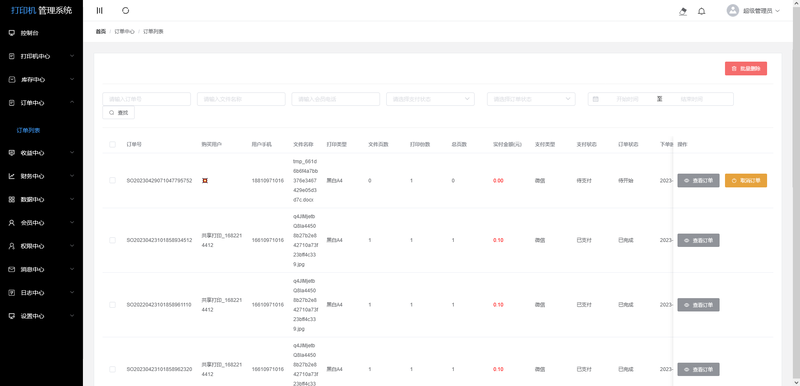Image resolution: width=800 pixels, height=386 pixels.
Task: Open 消息中心 menu label
Action: click(x=32, y=269)
